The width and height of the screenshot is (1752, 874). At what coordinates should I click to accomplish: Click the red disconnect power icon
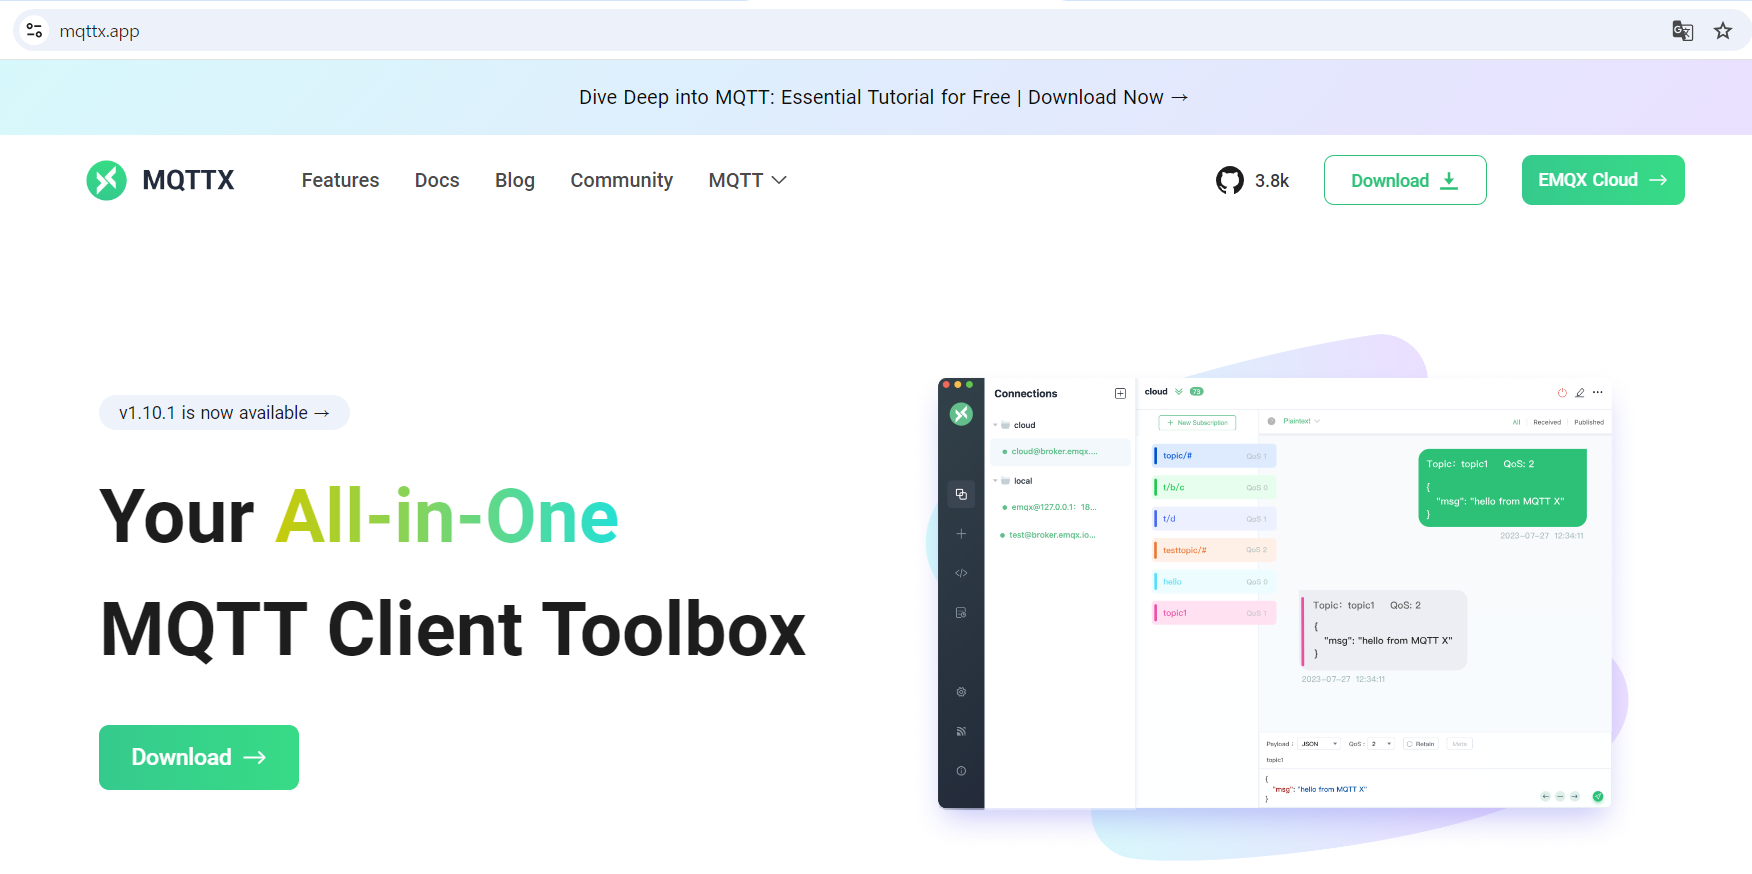click(x=1562, y=392)
